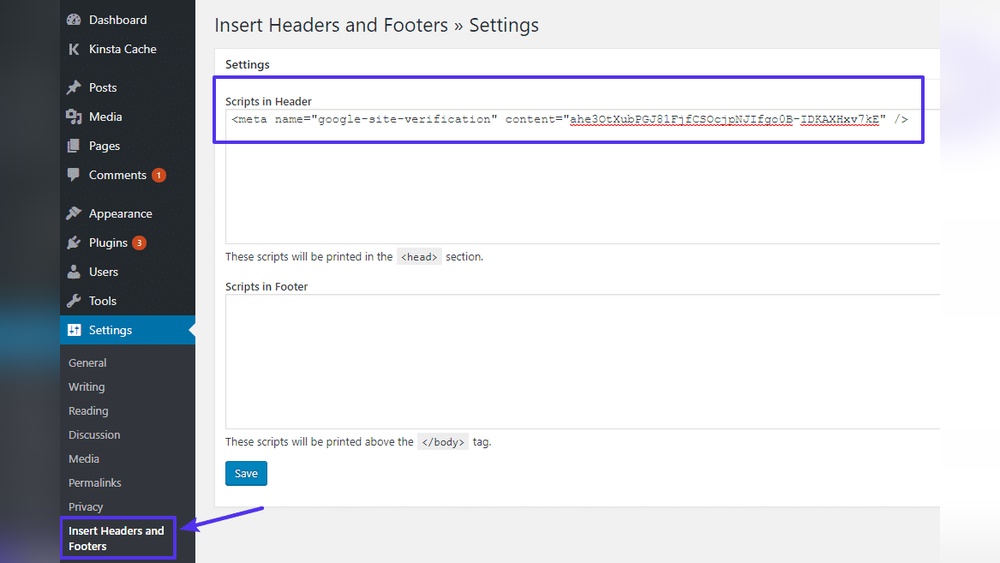Click inside the Scripts in Header textarea
Image resolution: width=1000 pixels, height=563 pixels.
pyautogui.click(x=582, y=177)
